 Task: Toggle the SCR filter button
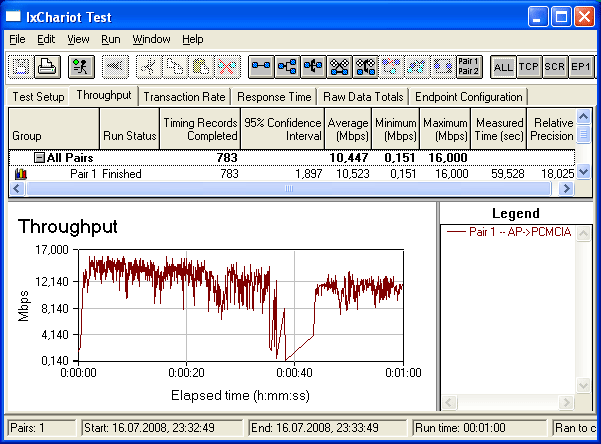555,67
